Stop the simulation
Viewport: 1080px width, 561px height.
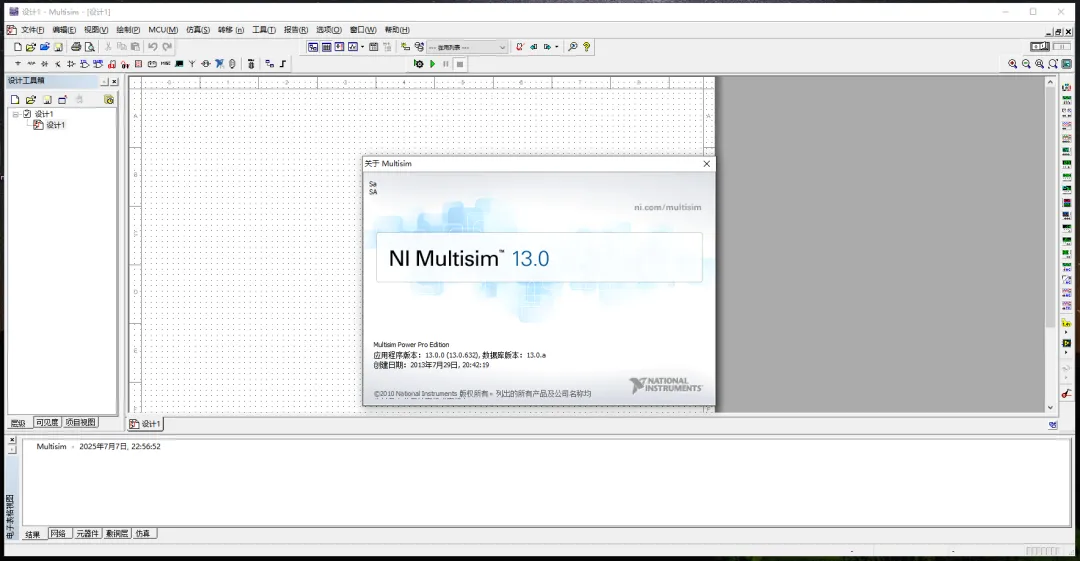[x=459, y=63]
